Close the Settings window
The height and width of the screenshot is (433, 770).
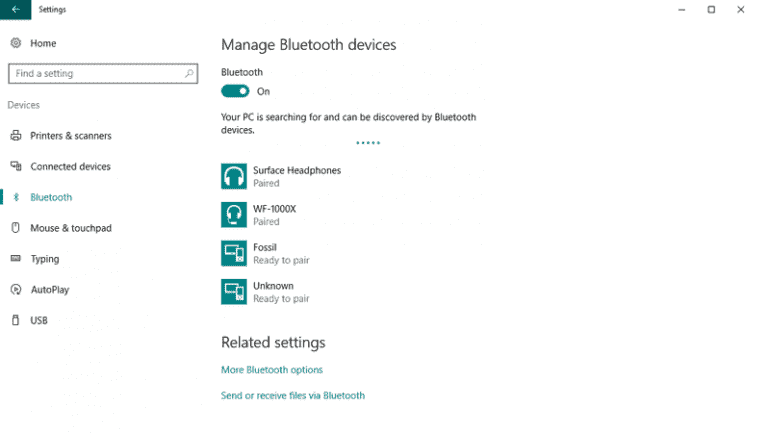point(741,9)
